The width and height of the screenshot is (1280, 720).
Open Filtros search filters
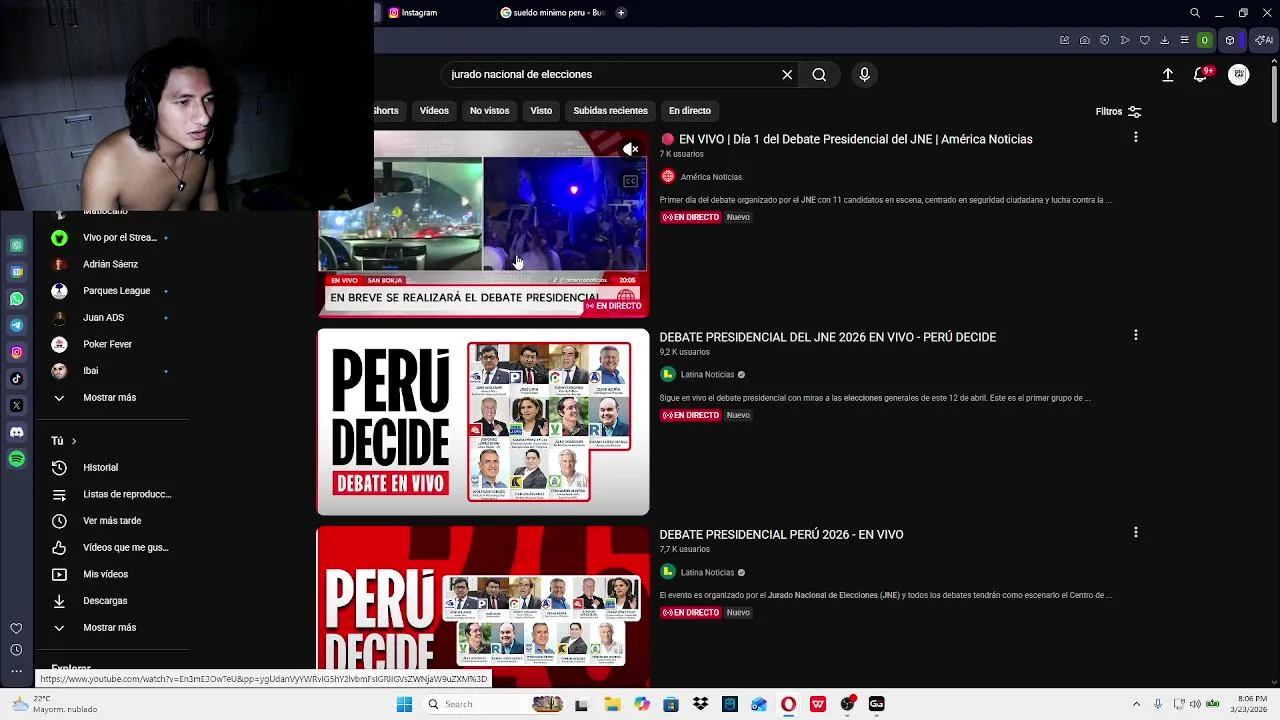[x=1118, y=111]
